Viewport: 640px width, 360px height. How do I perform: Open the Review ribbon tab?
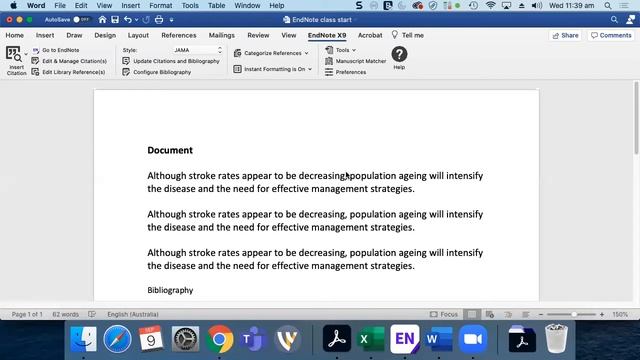click(x=258, y=36)
